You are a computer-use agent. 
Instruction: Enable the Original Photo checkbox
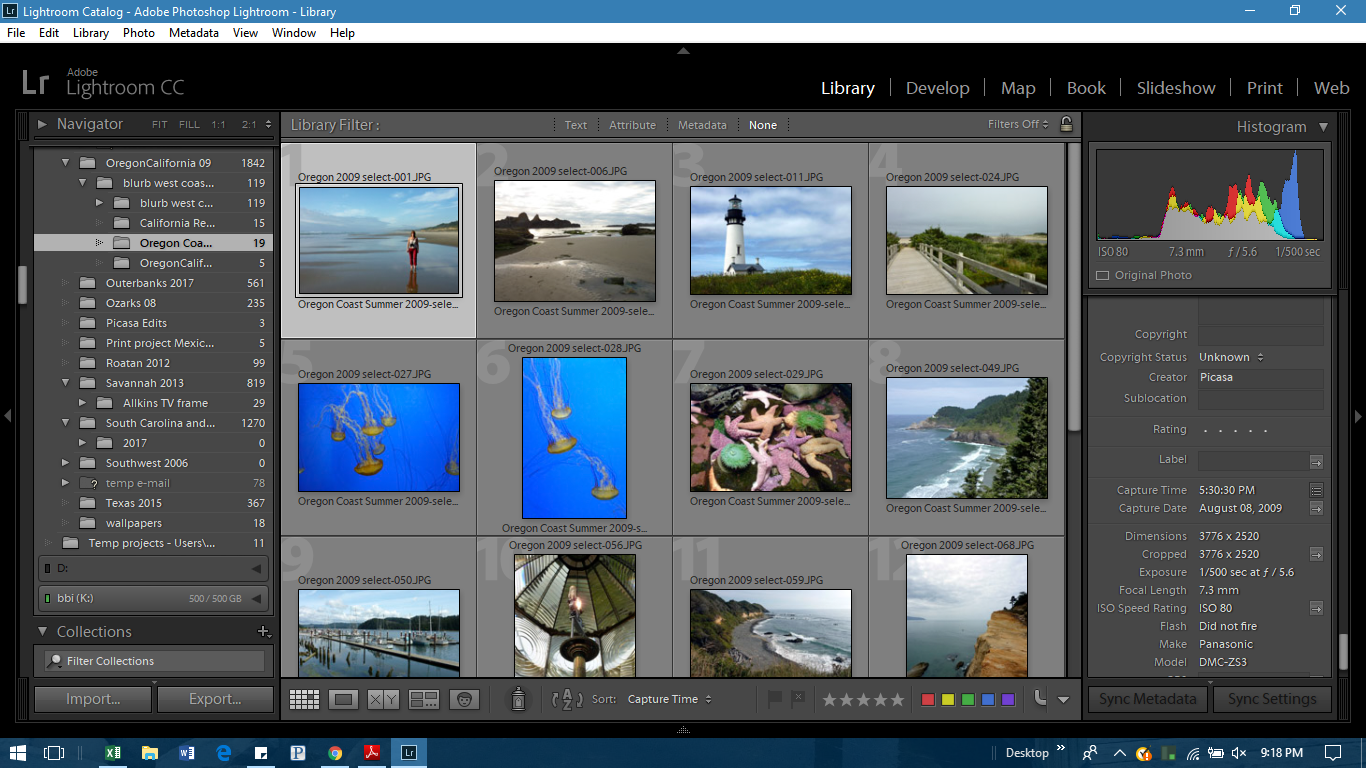(1103, 276)
